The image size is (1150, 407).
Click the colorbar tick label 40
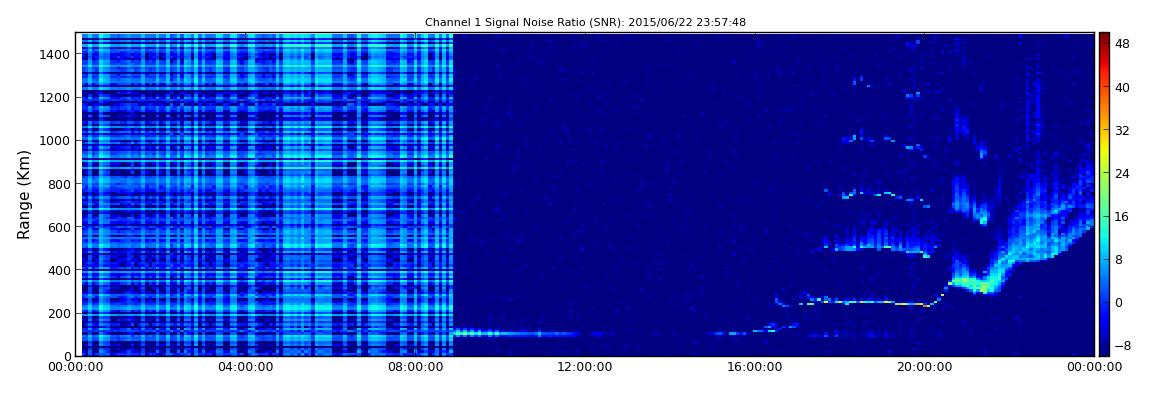(x=1122, y=87)
